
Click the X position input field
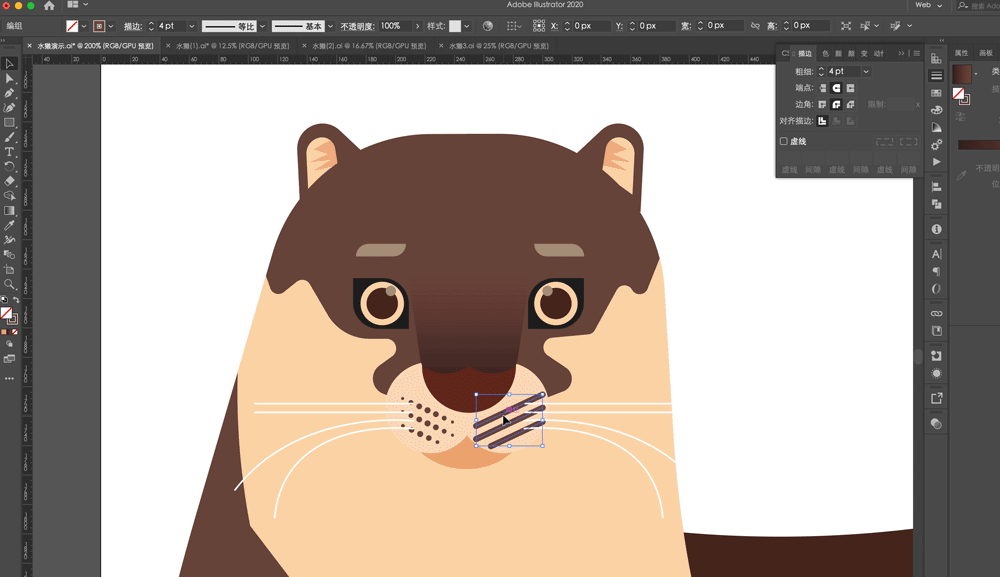(591, 26)
